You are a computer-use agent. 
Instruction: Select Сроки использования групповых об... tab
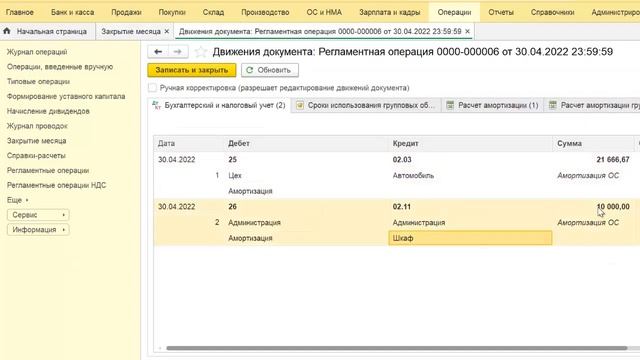[x=365, y=105]
